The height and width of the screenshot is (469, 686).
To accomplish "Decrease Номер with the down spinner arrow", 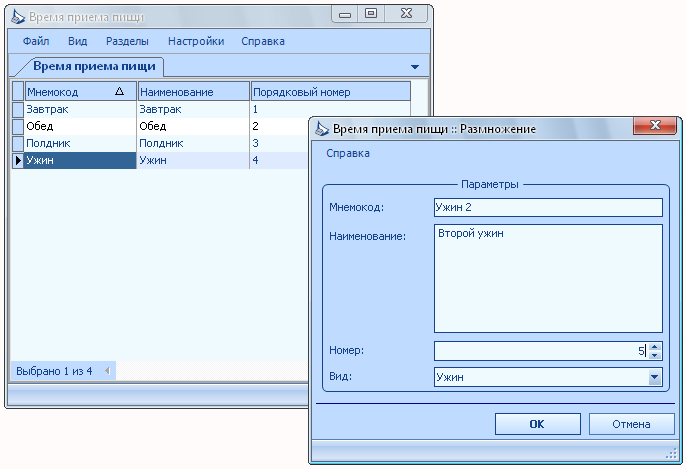I will 654,355.
